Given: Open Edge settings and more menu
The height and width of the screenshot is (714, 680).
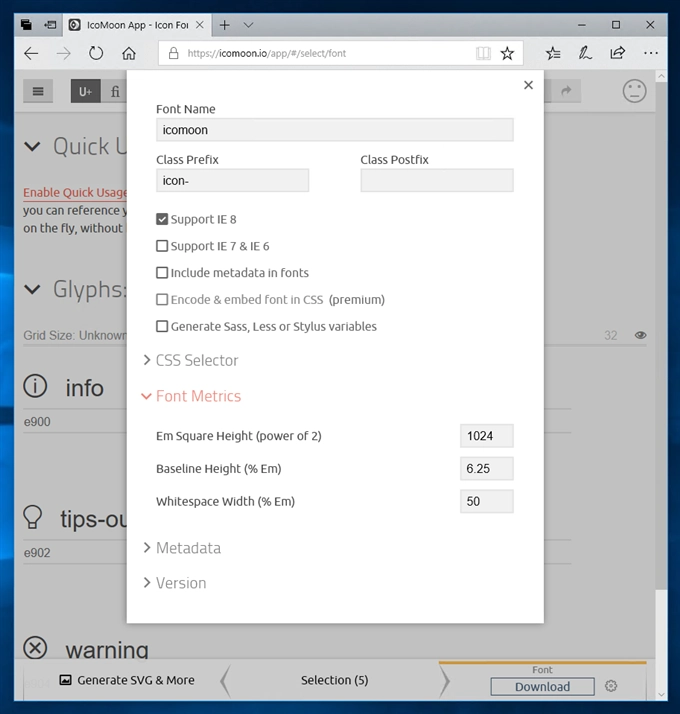Looking at the screenshot, I should tap(651, 53).
